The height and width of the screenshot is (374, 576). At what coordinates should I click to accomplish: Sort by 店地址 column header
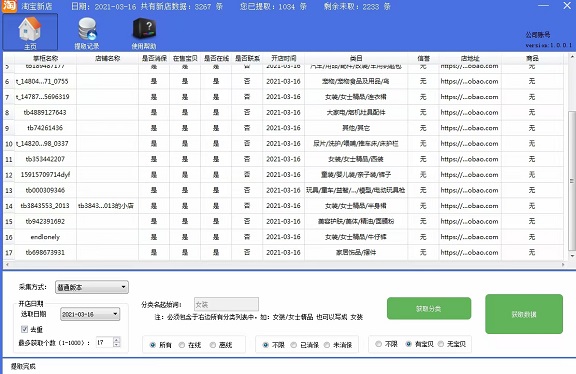point(470,58)
